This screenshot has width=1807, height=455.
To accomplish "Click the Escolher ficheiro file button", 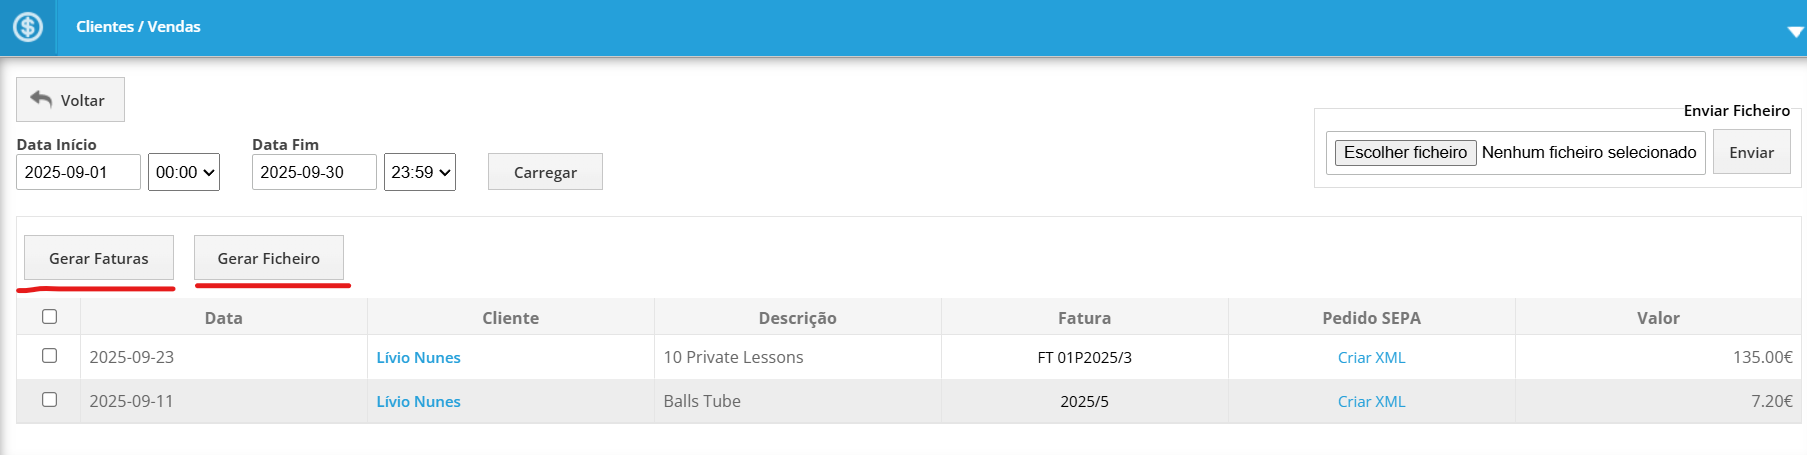I will pos(1405,153).
